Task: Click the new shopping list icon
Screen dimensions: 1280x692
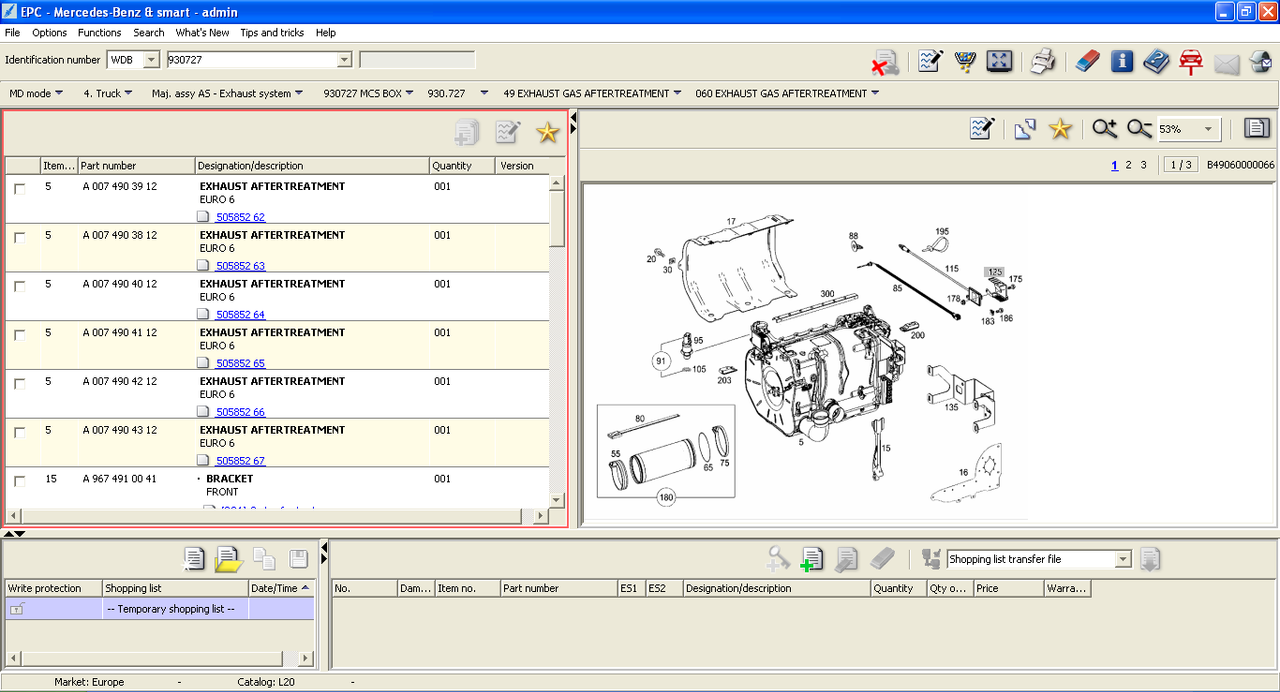Action: pos(194,559)
